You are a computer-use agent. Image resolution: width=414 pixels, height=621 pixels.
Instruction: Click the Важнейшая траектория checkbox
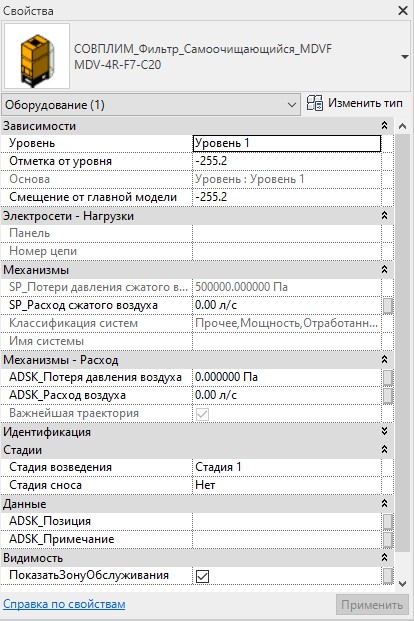coord(202,414)
